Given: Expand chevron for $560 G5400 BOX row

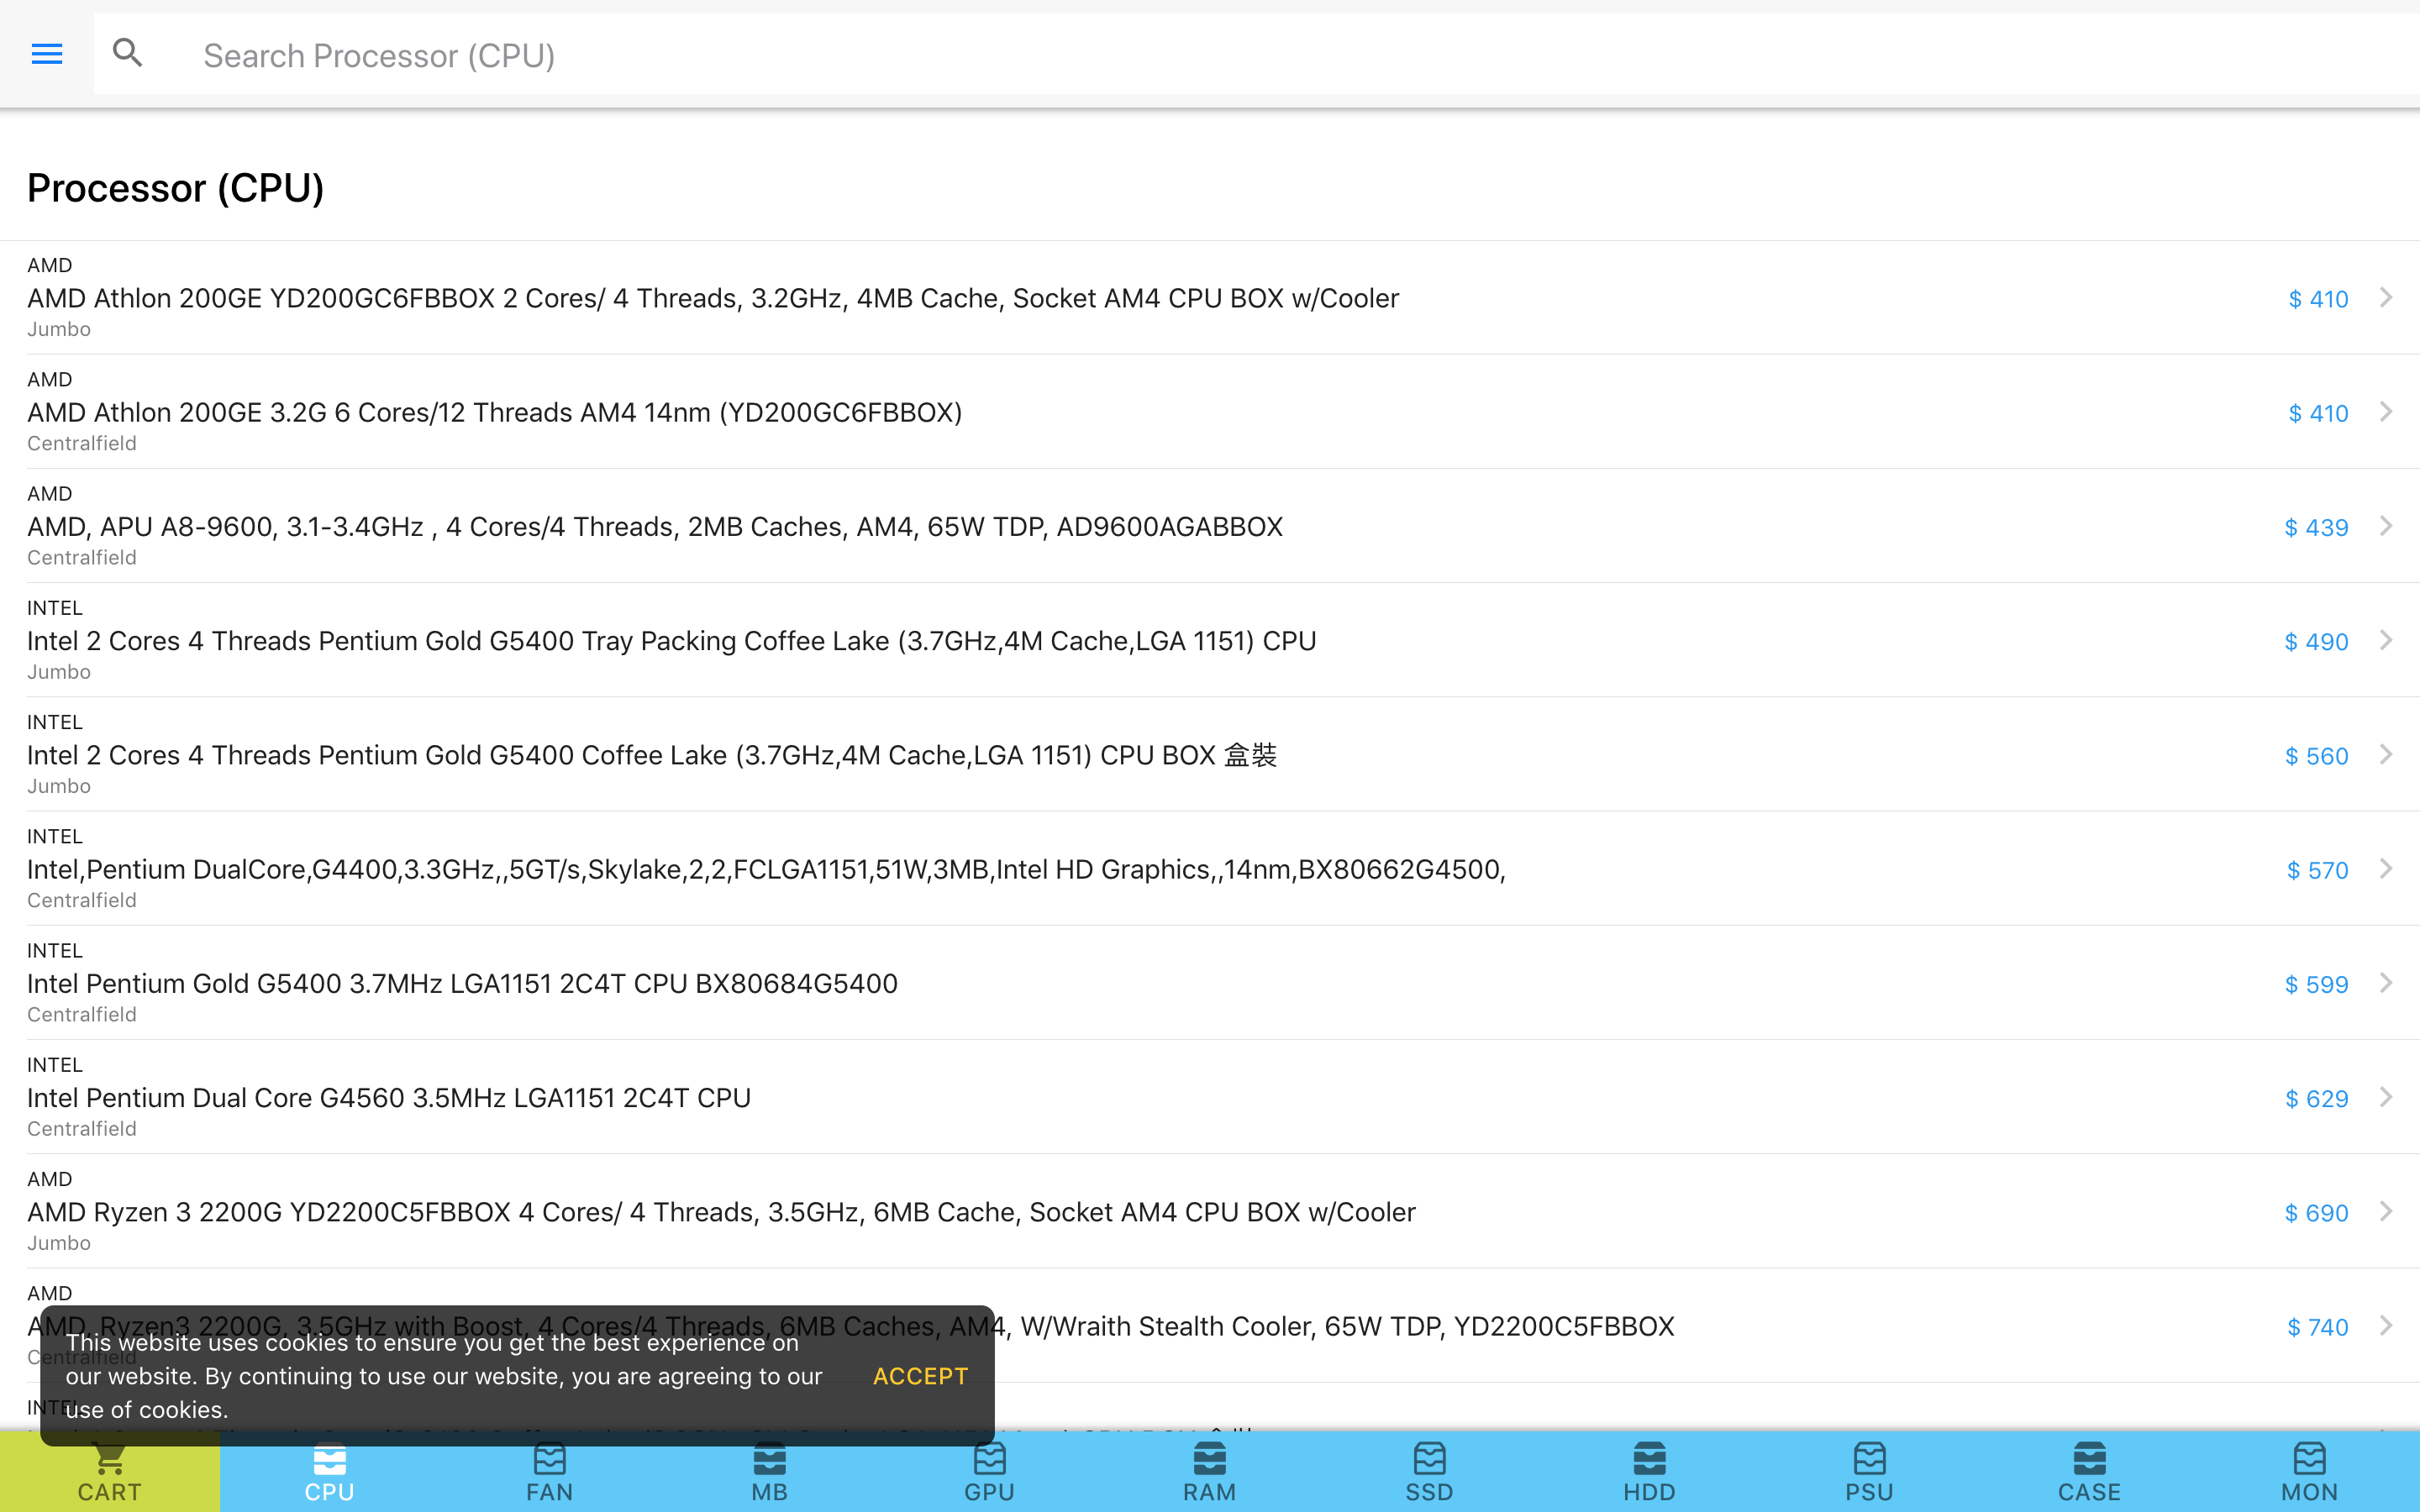Looking at the screenshot, I should [x=2386, y=755].
